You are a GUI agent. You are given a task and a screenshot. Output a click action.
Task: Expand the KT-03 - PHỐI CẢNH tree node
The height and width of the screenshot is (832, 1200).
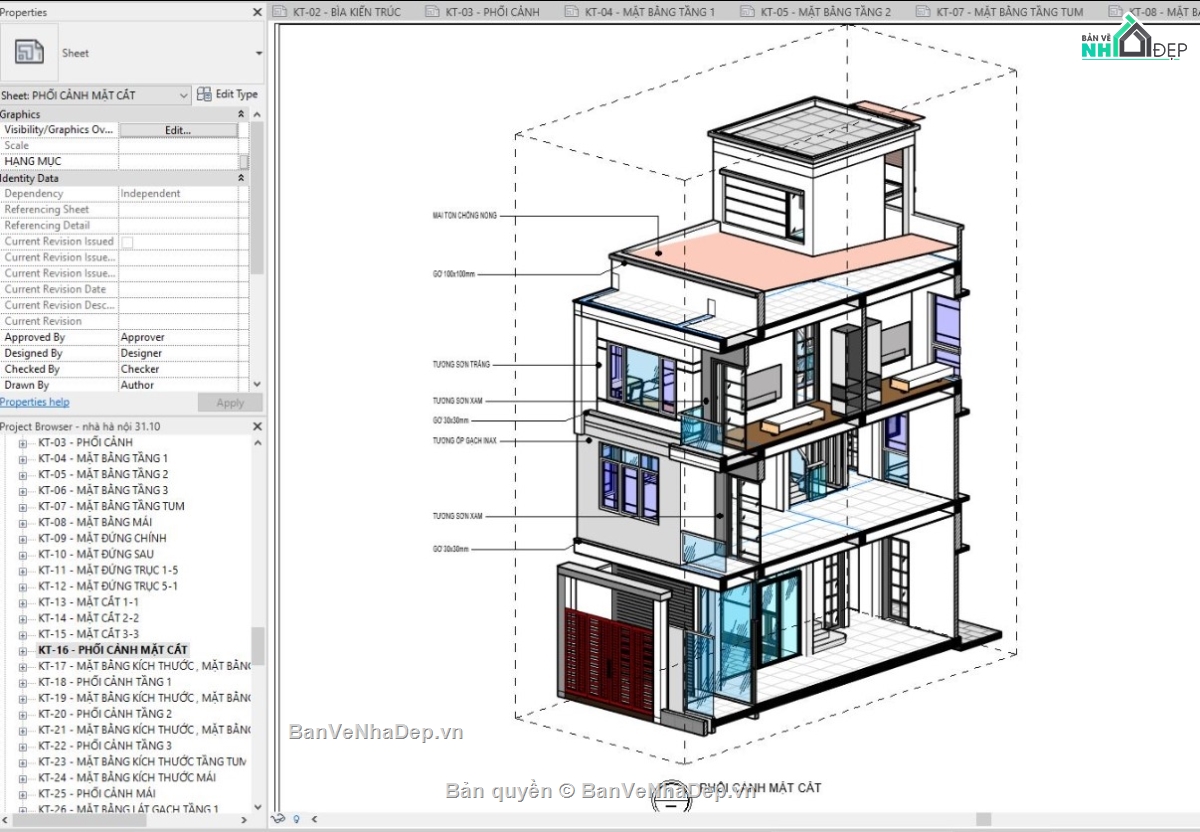tap(23, 442)
